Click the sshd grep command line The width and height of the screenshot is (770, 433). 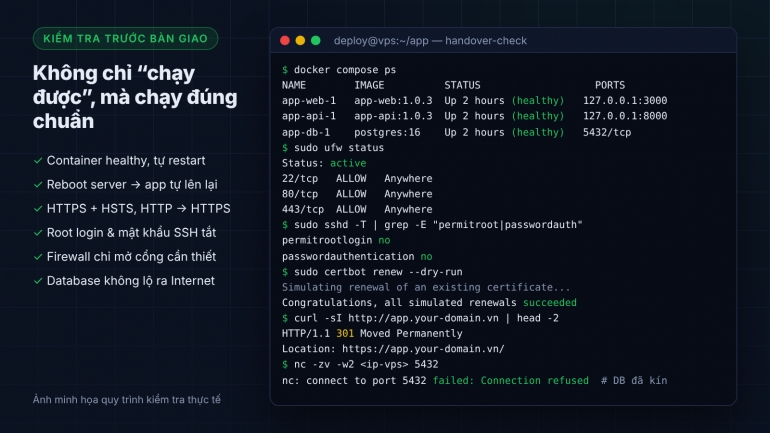click(438, 225)
